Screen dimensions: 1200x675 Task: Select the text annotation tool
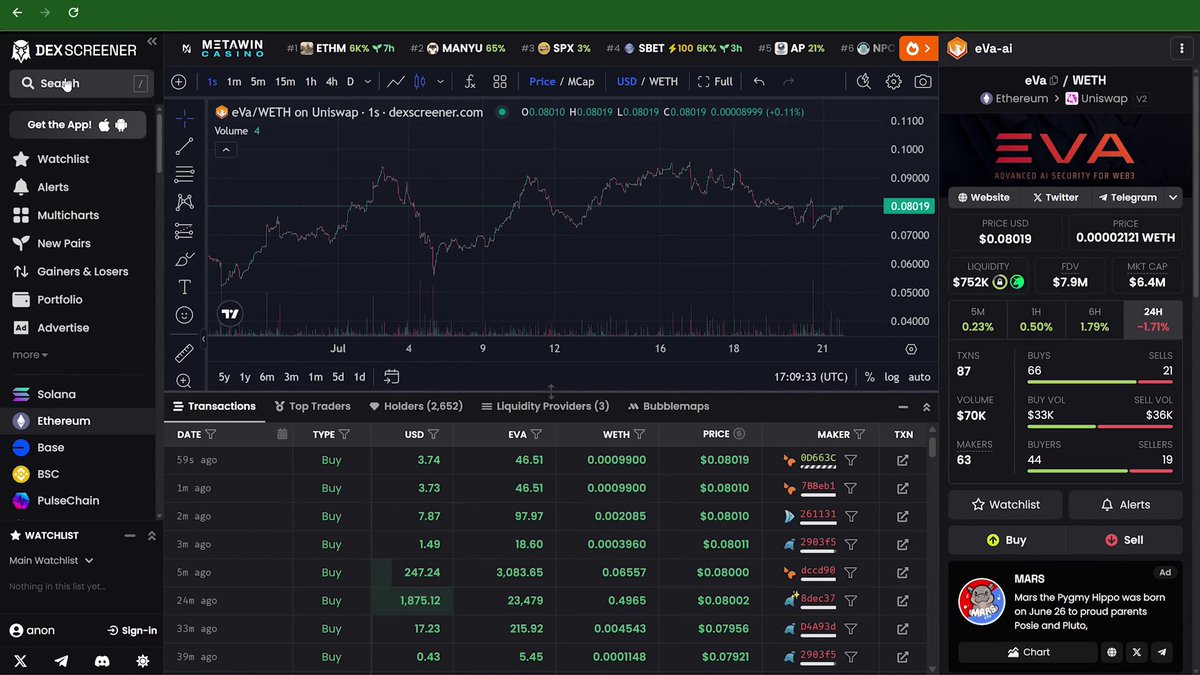coord(184,287)
